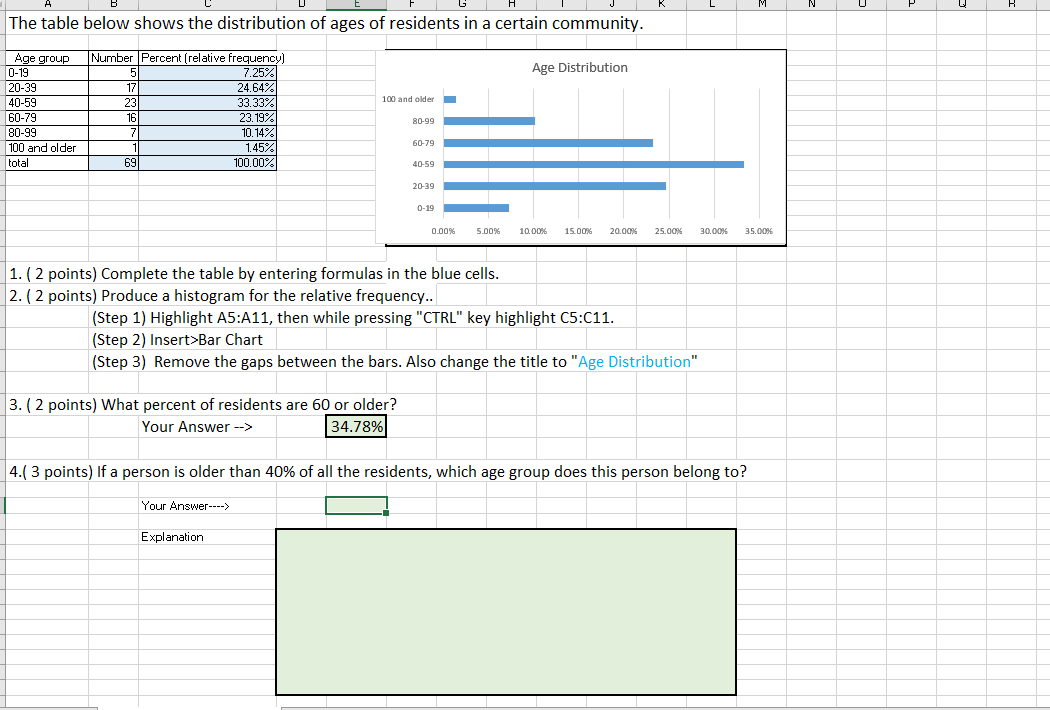Select 'Percent (relative frequency)' header cell
1050x710 pixels.
(x=208, y=58)
